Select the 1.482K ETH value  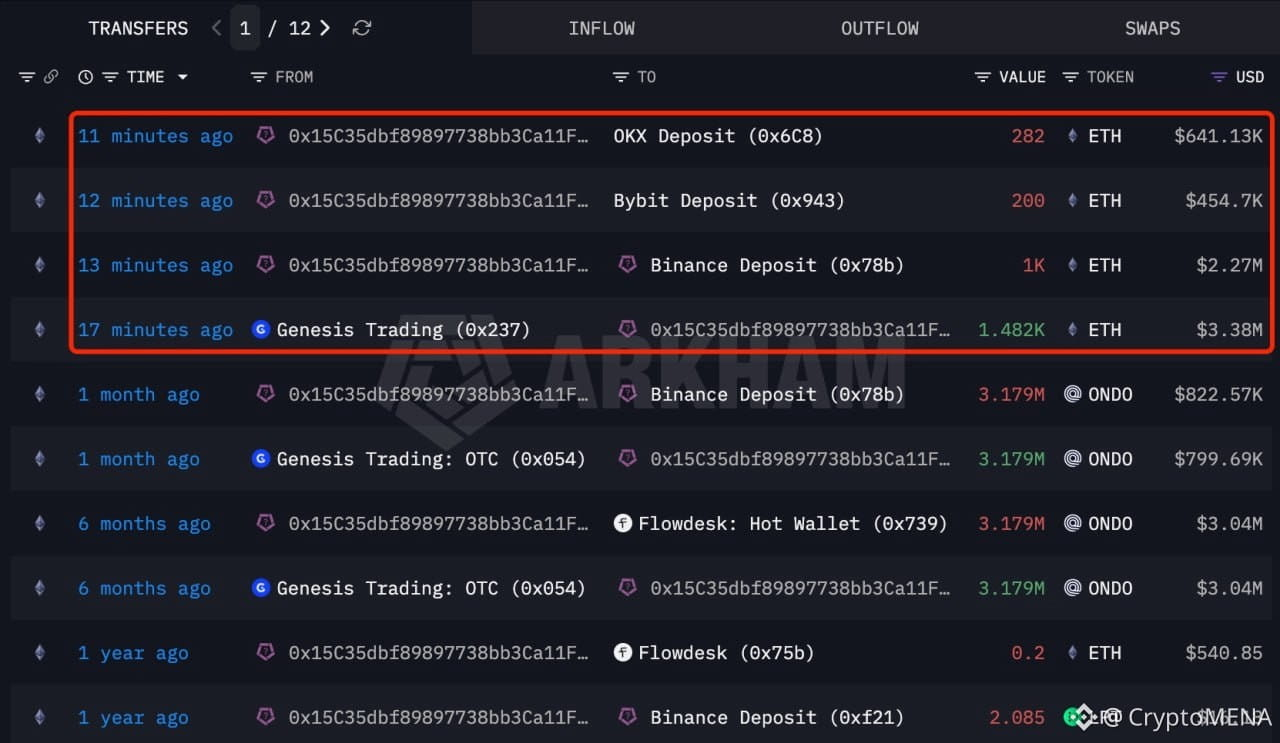coord(1011,330)
